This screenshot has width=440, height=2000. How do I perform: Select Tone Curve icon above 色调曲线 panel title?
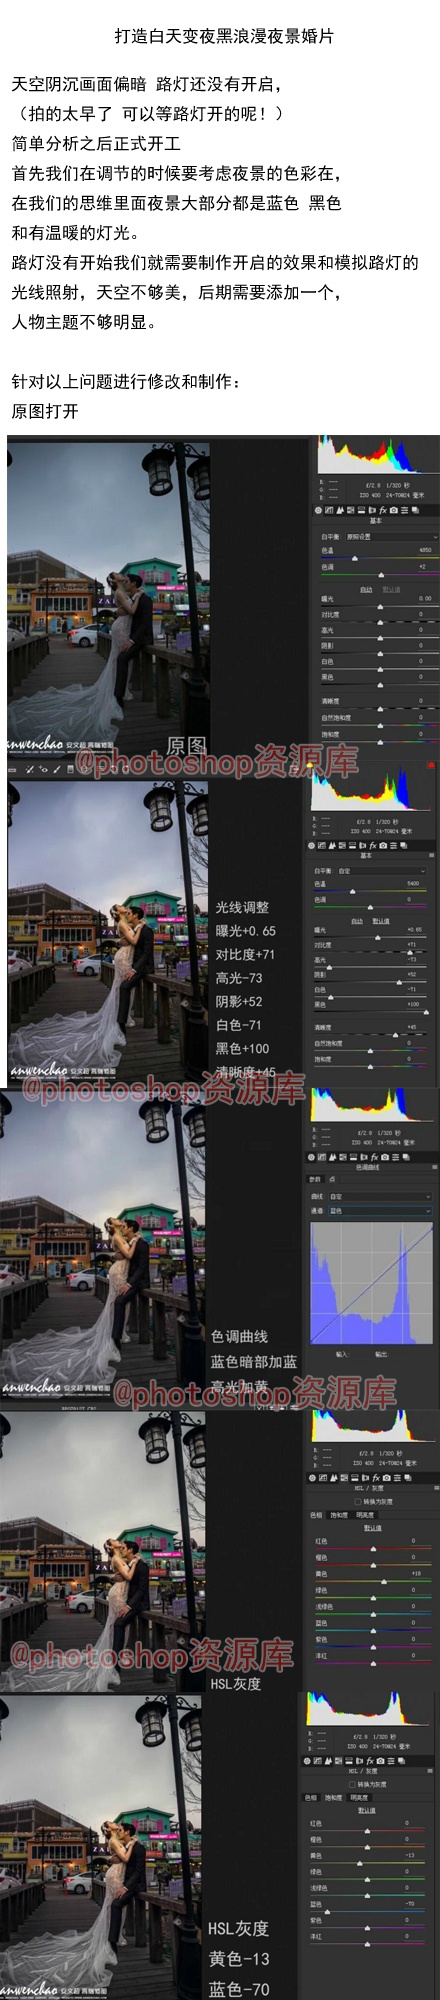point(322,1157)
